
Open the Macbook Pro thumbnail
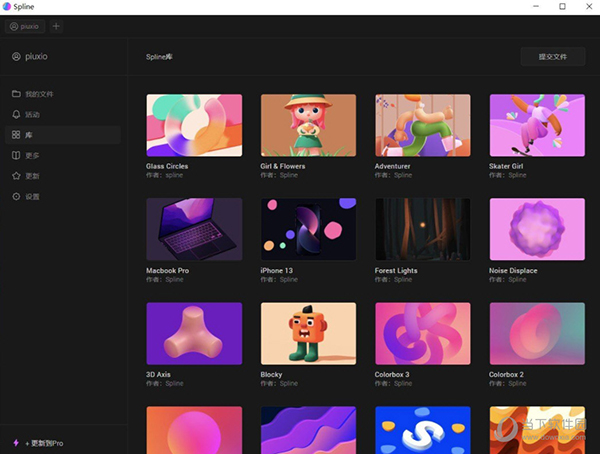[194, 229]
